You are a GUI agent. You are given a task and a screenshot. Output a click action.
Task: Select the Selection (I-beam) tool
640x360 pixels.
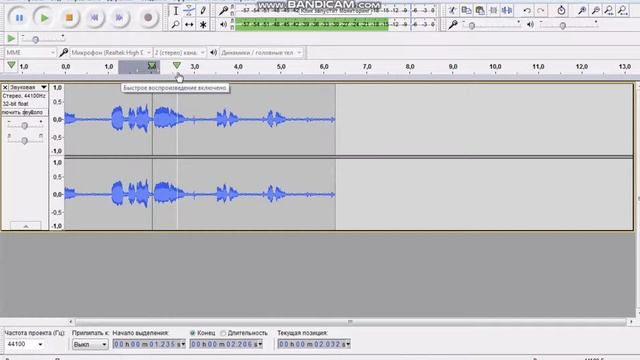(x=176, y=11)
